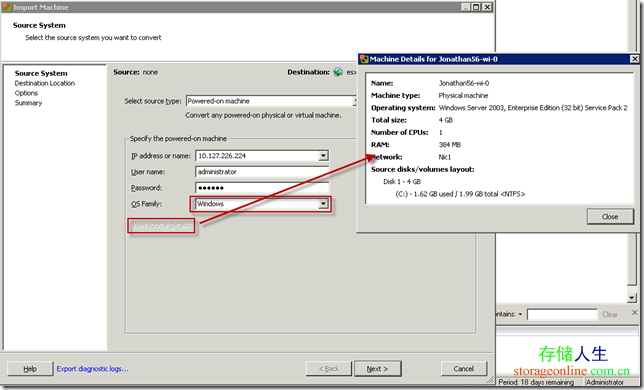Click the C: volume 1.62 GB used line
The image size is (644, 390).
coord(460,194)
